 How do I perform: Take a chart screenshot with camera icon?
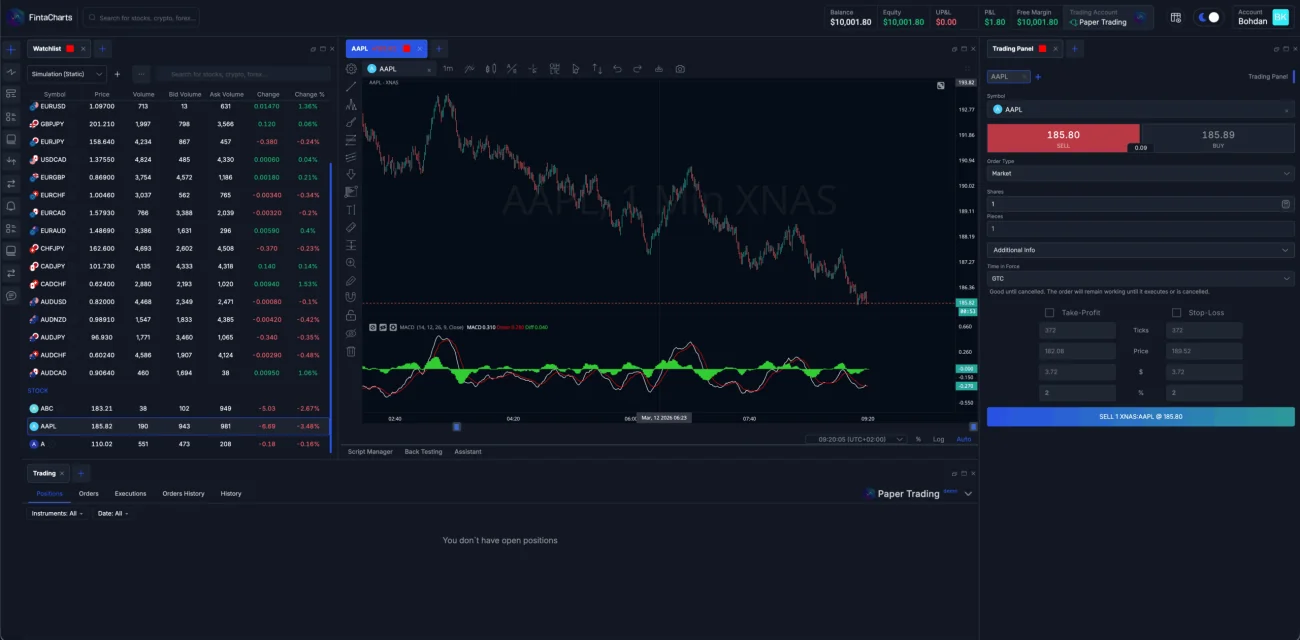pyautogui.click(x=680, y=69)
